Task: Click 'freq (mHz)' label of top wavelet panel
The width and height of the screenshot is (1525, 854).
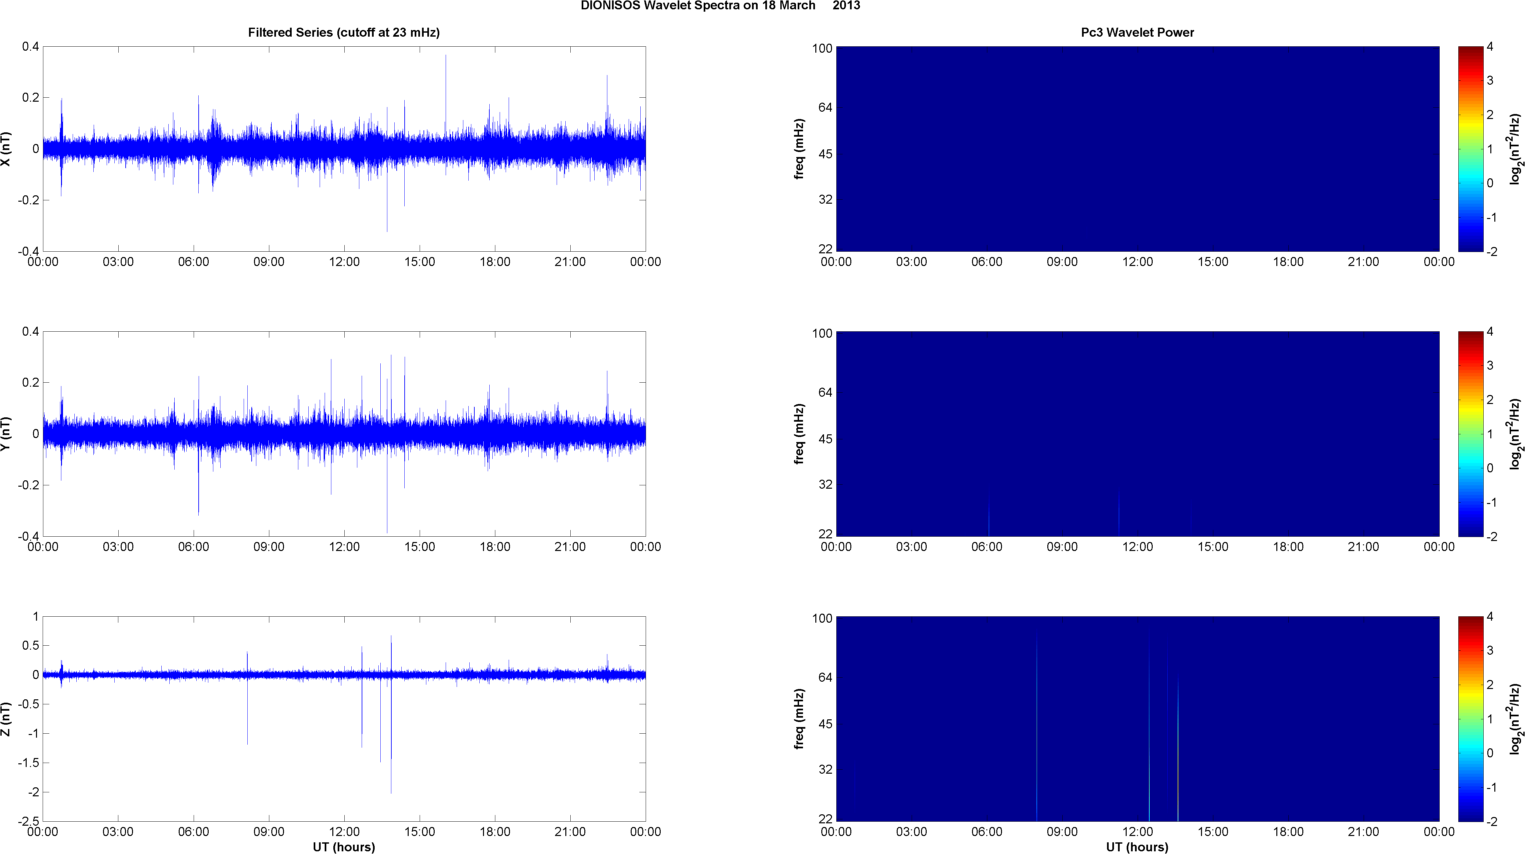Action: [800, 149]
